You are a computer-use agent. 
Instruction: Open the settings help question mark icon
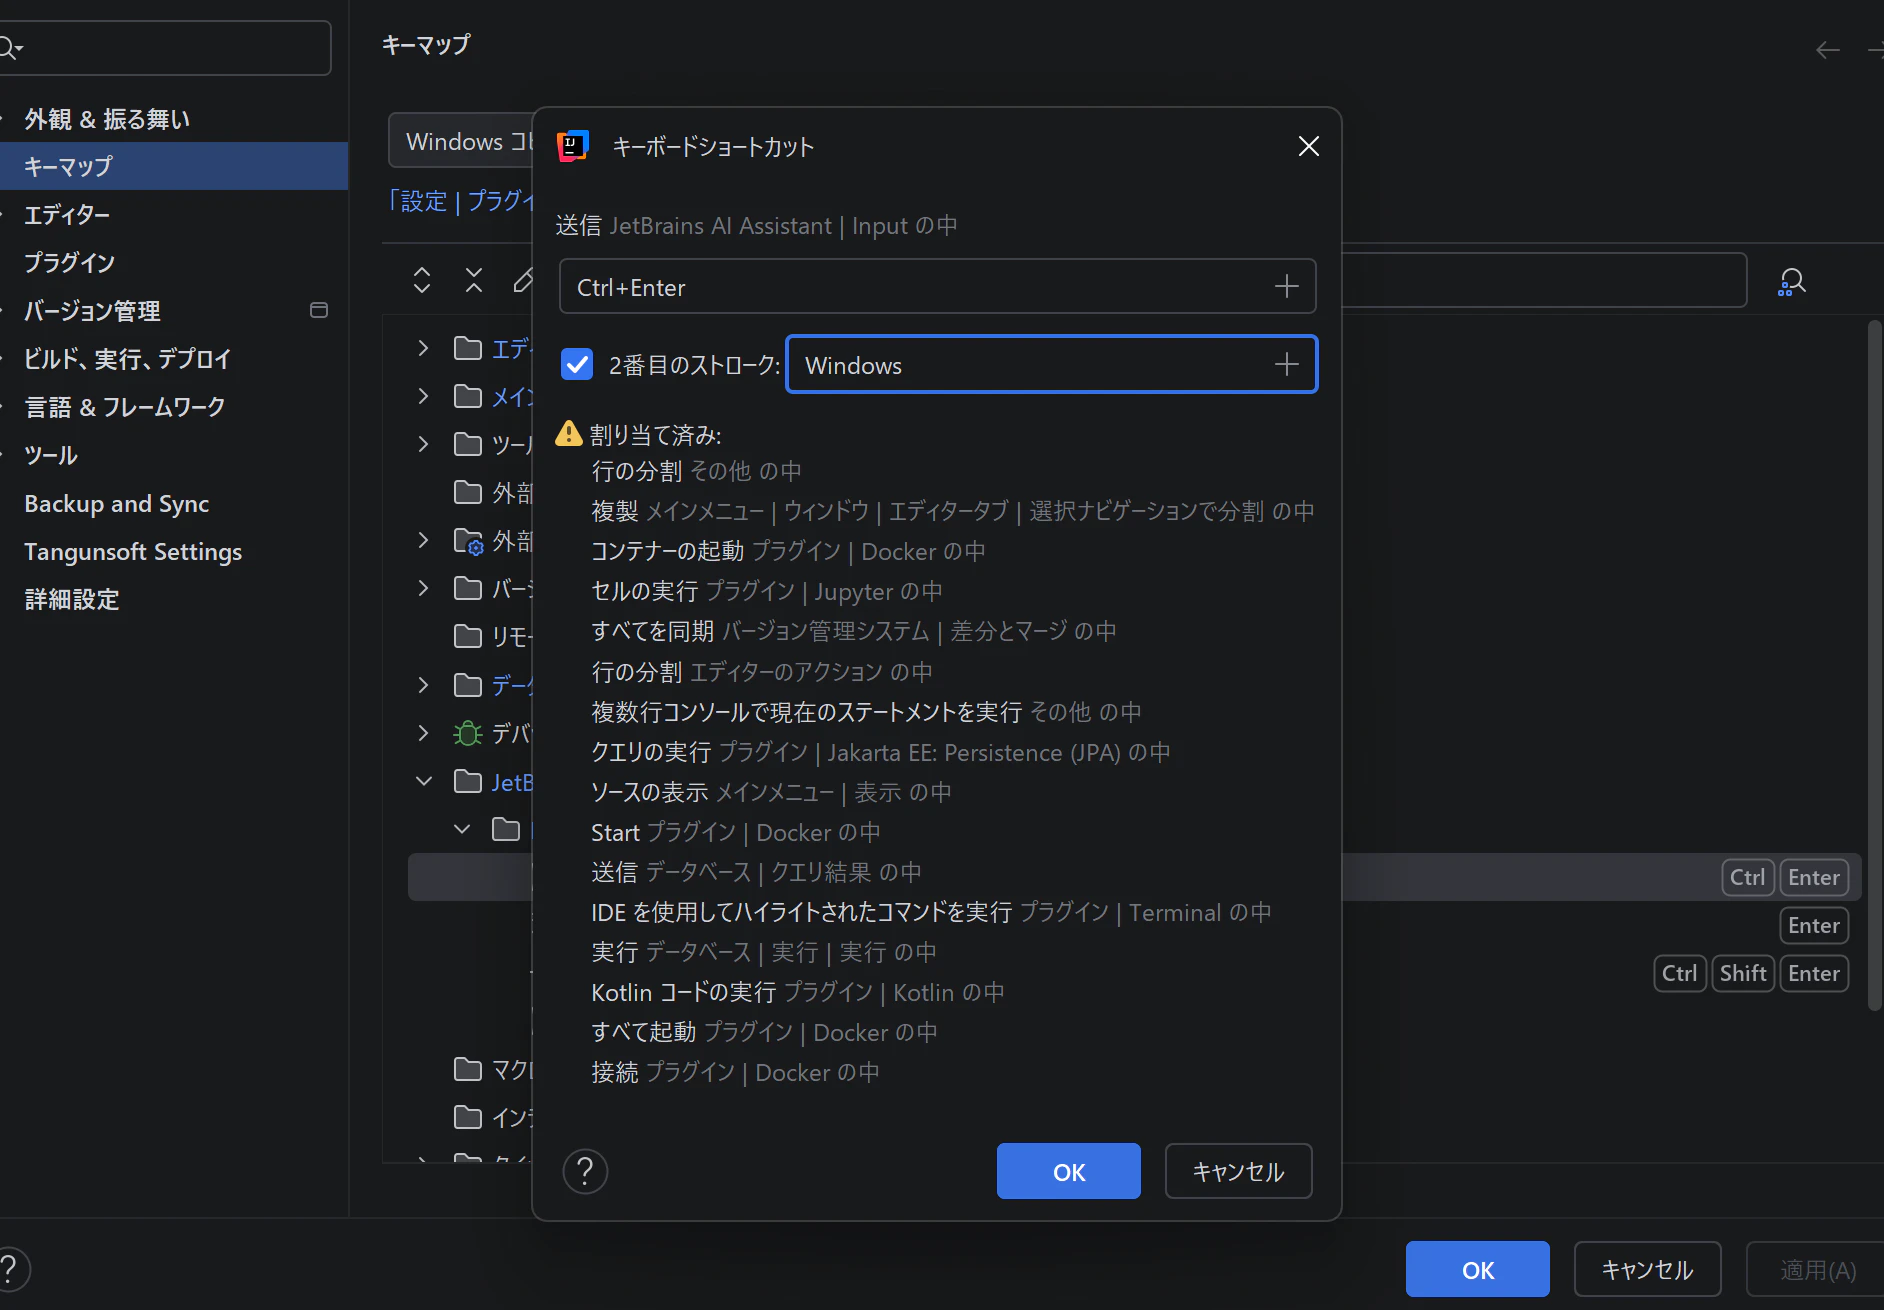click(x=10, y=1269)
